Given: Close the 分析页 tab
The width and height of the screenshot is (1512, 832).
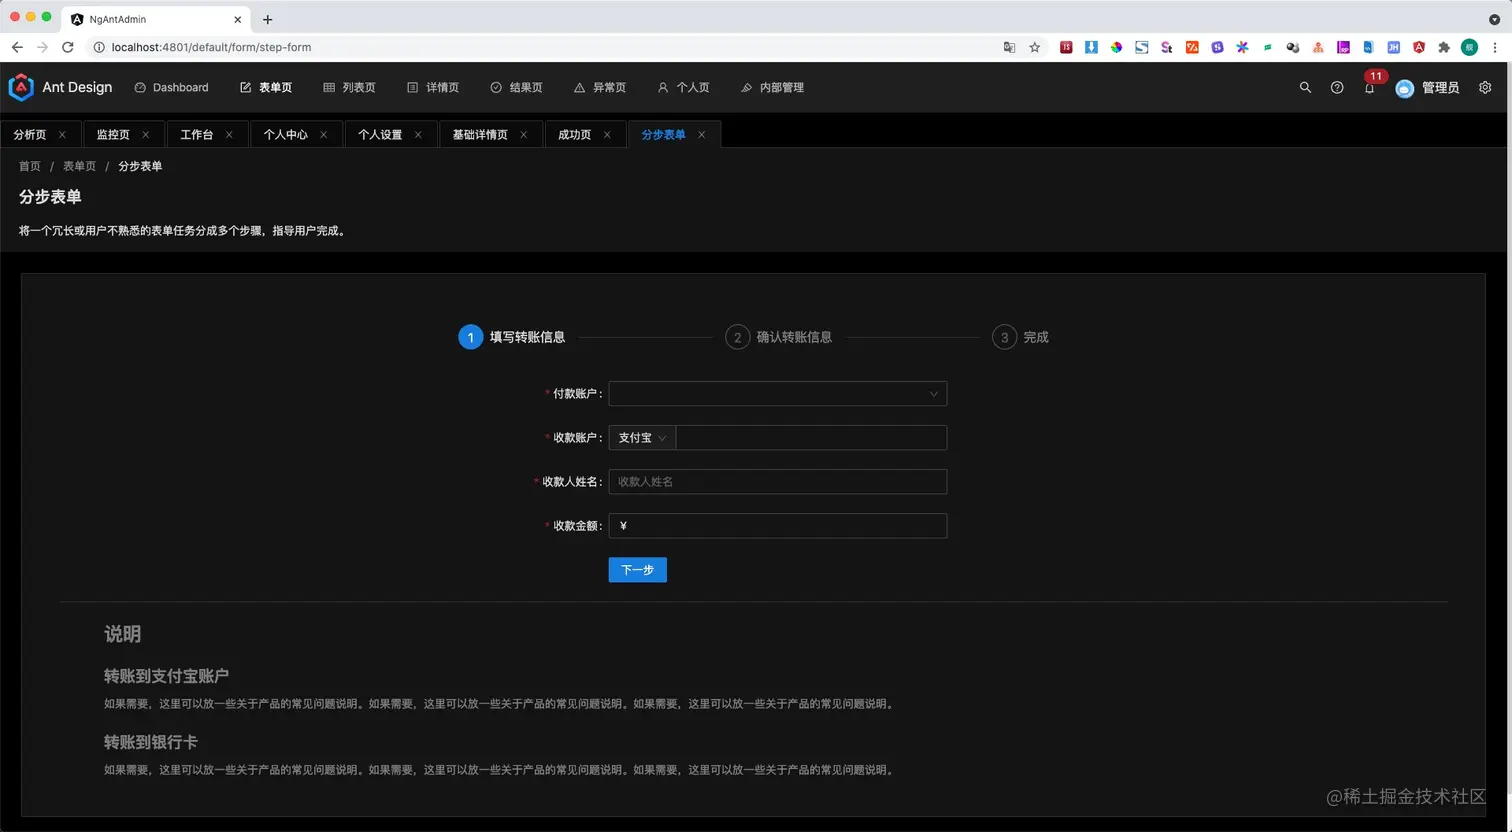Looking at the screenshot, I should (62, 135).
